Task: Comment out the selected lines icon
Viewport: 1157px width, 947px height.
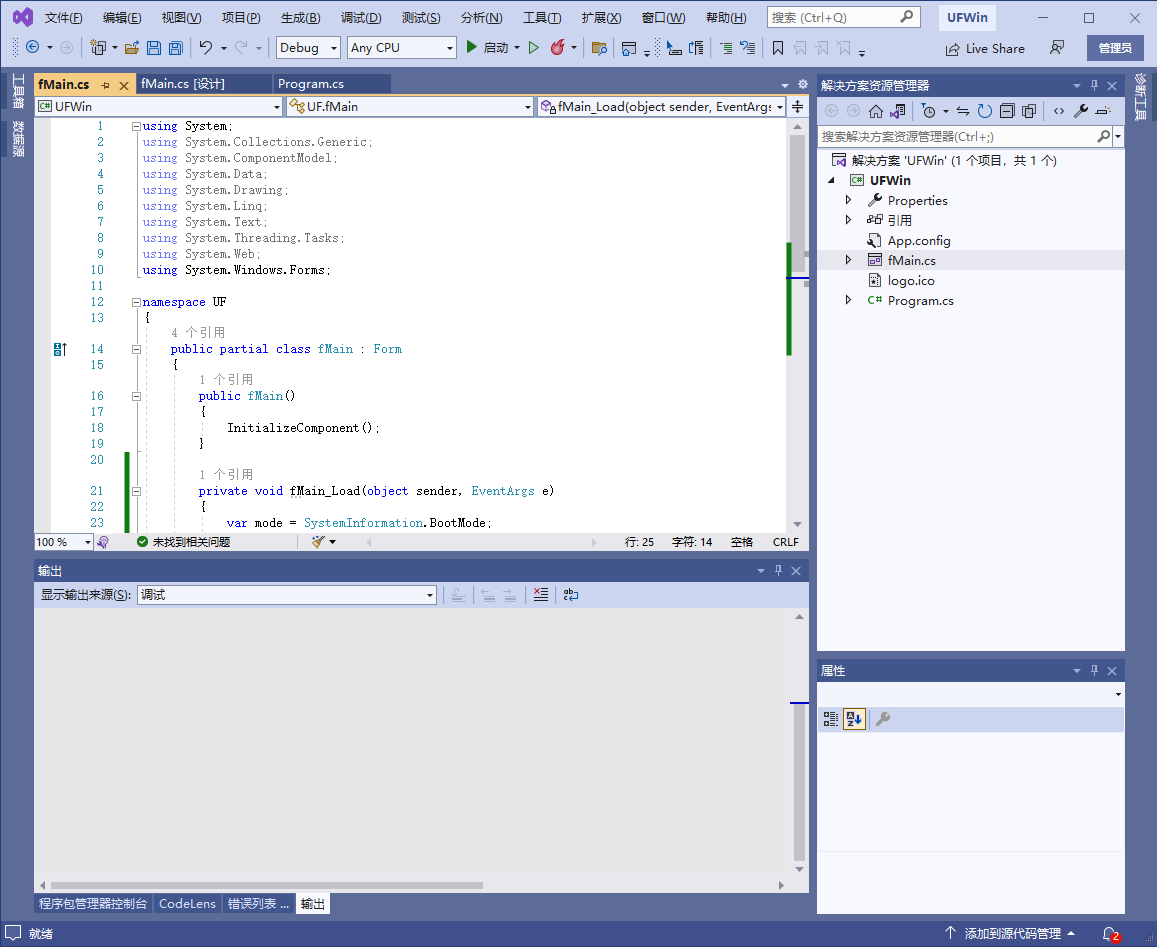Action: (726, 48)
